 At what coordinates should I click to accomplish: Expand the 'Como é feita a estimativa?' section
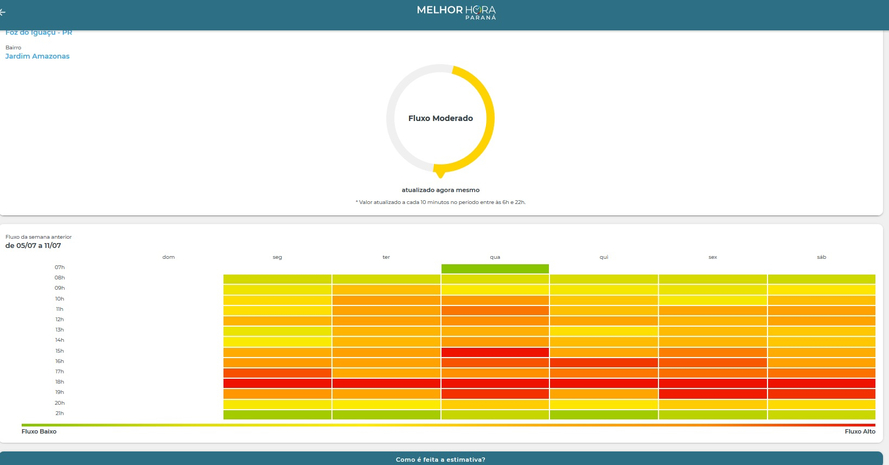tap(440, 459)
